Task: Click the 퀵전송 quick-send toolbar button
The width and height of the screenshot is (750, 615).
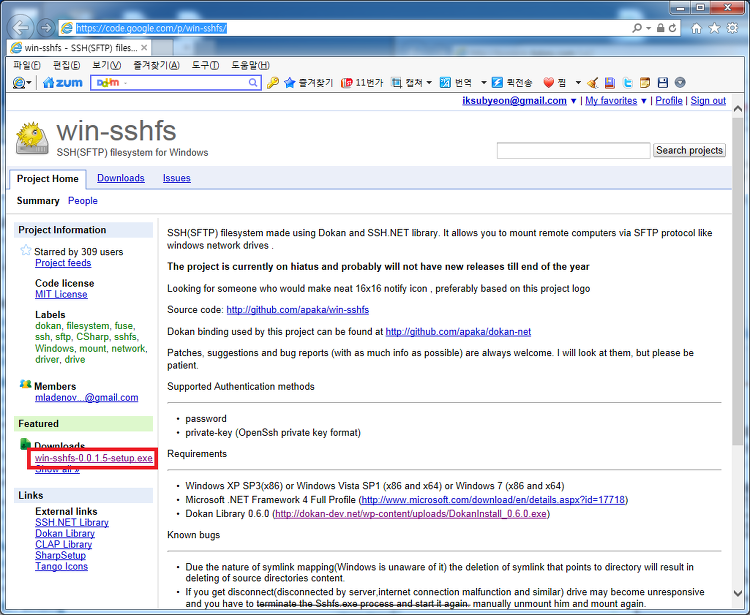Action: [x=512, y=83]
